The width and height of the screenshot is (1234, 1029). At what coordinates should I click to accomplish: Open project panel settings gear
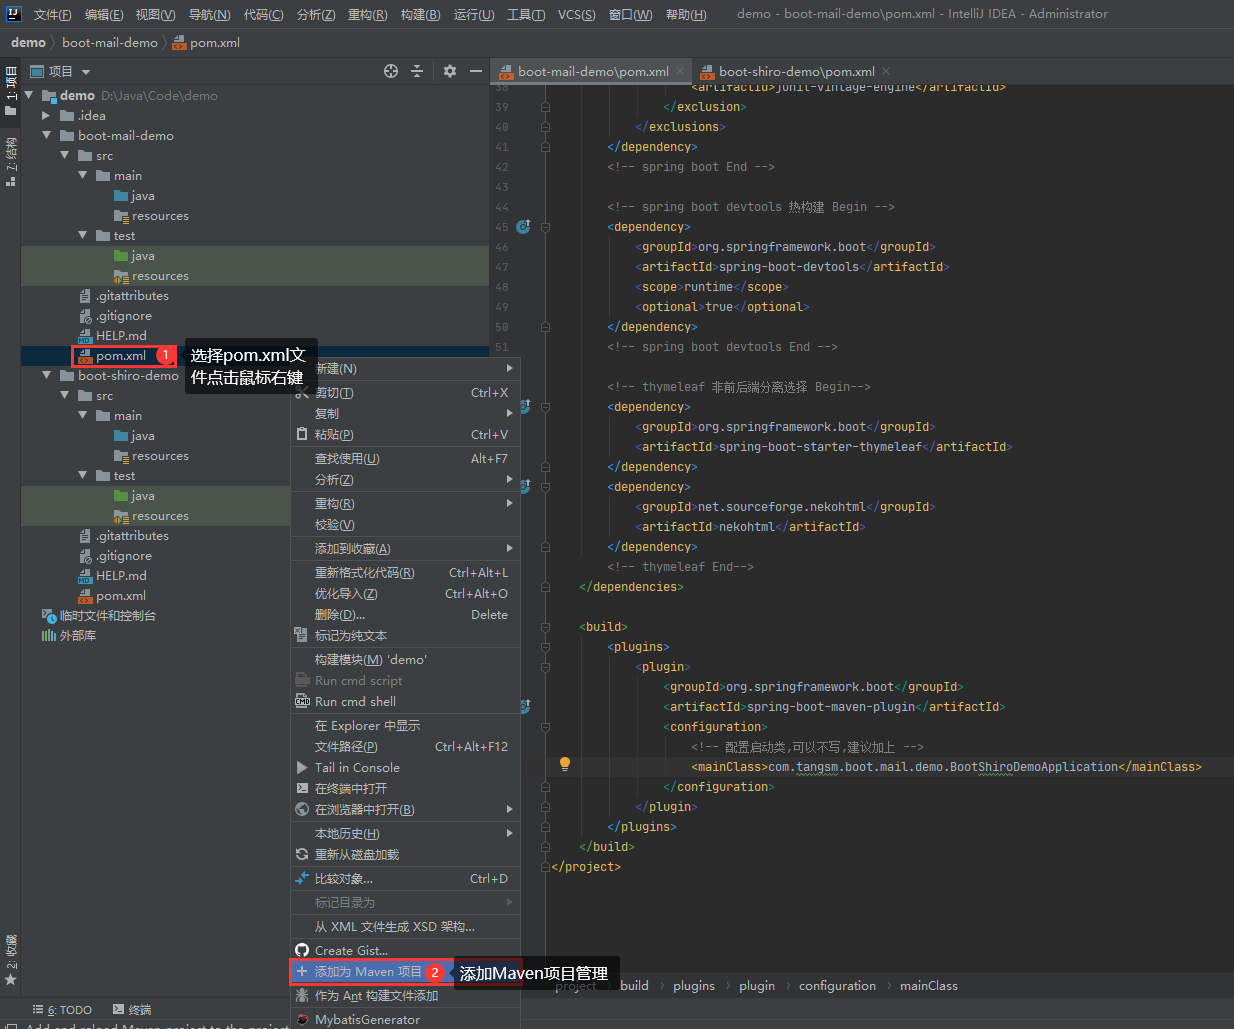pyautogui.click(x=450, y=71)
